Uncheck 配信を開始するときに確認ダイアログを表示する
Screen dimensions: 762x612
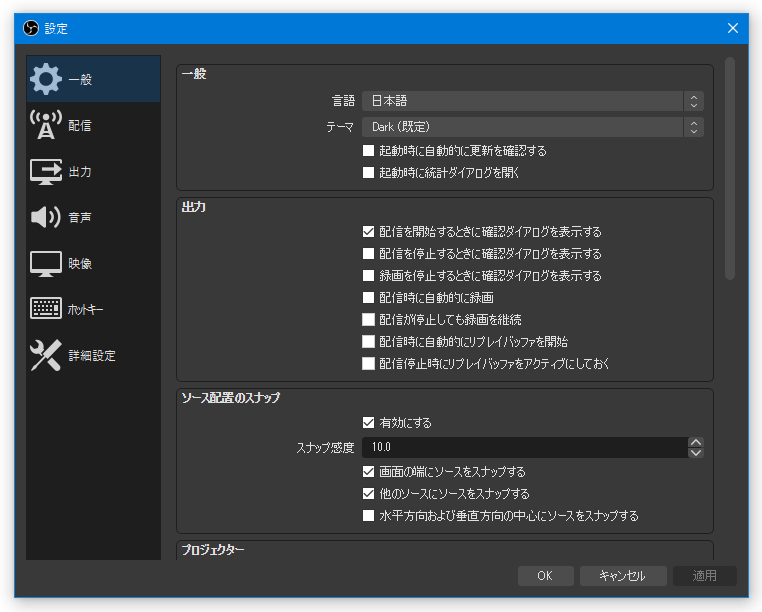tap(368, 231)
